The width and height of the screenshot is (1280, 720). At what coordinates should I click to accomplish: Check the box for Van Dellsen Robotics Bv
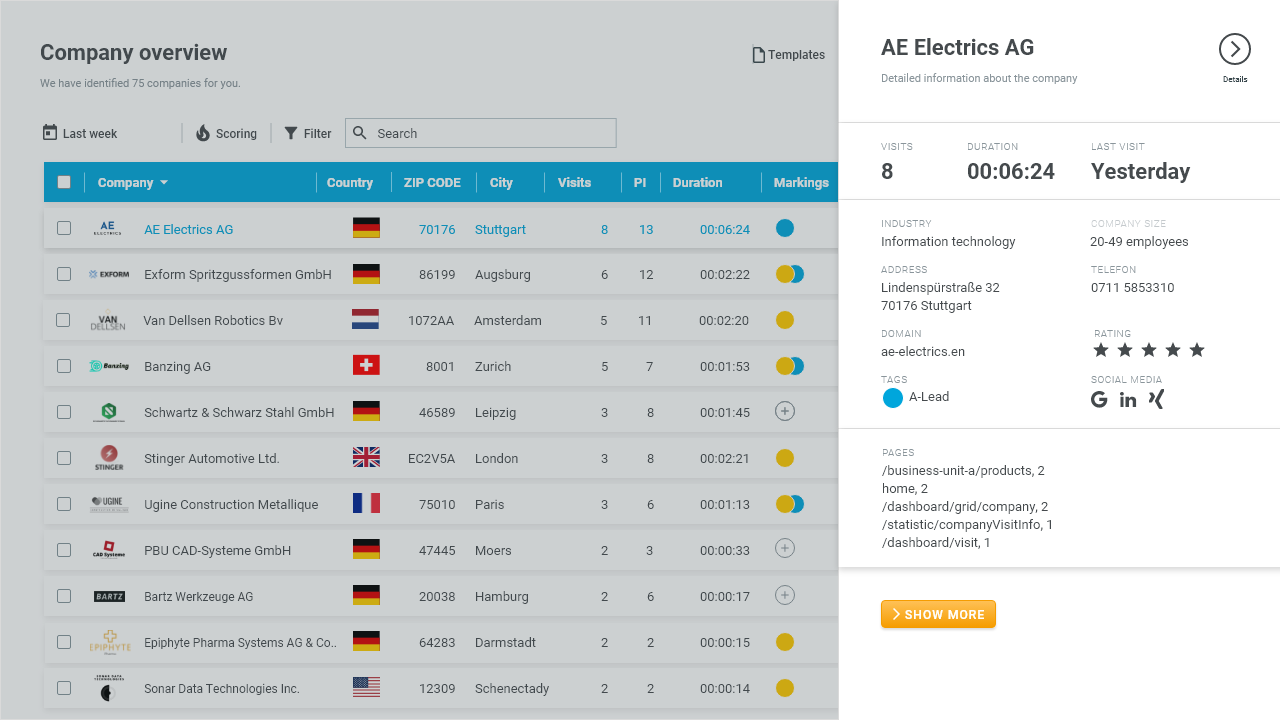pos(63,320)
